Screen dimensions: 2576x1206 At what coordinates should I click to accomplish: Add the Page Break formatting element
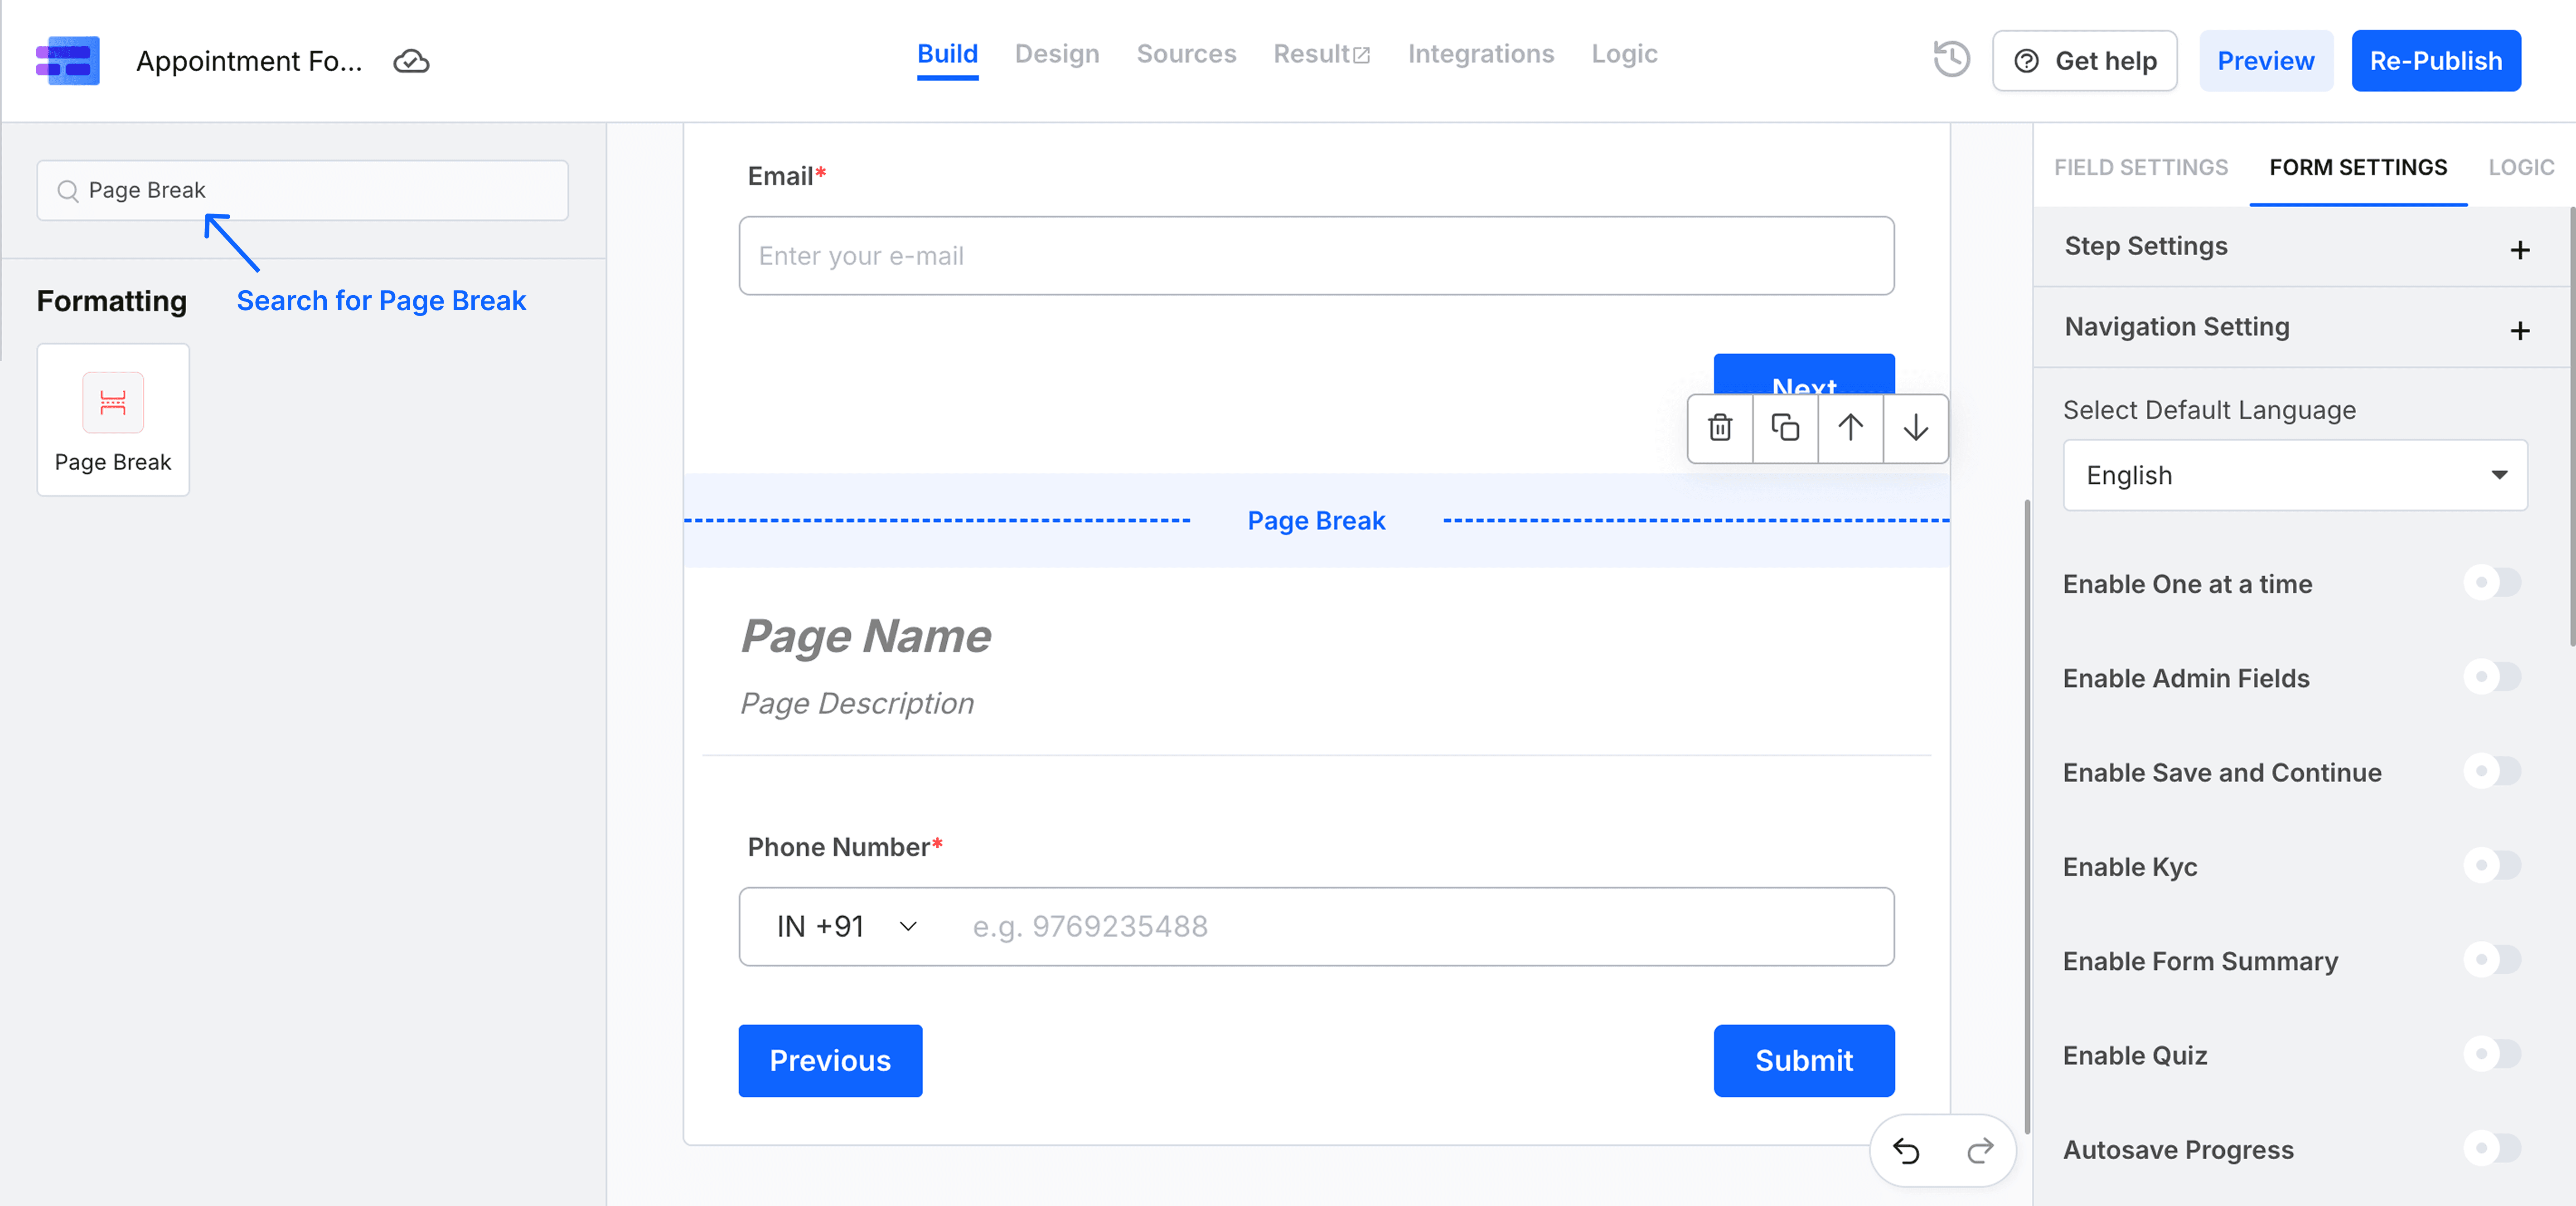tap(113, 420)
